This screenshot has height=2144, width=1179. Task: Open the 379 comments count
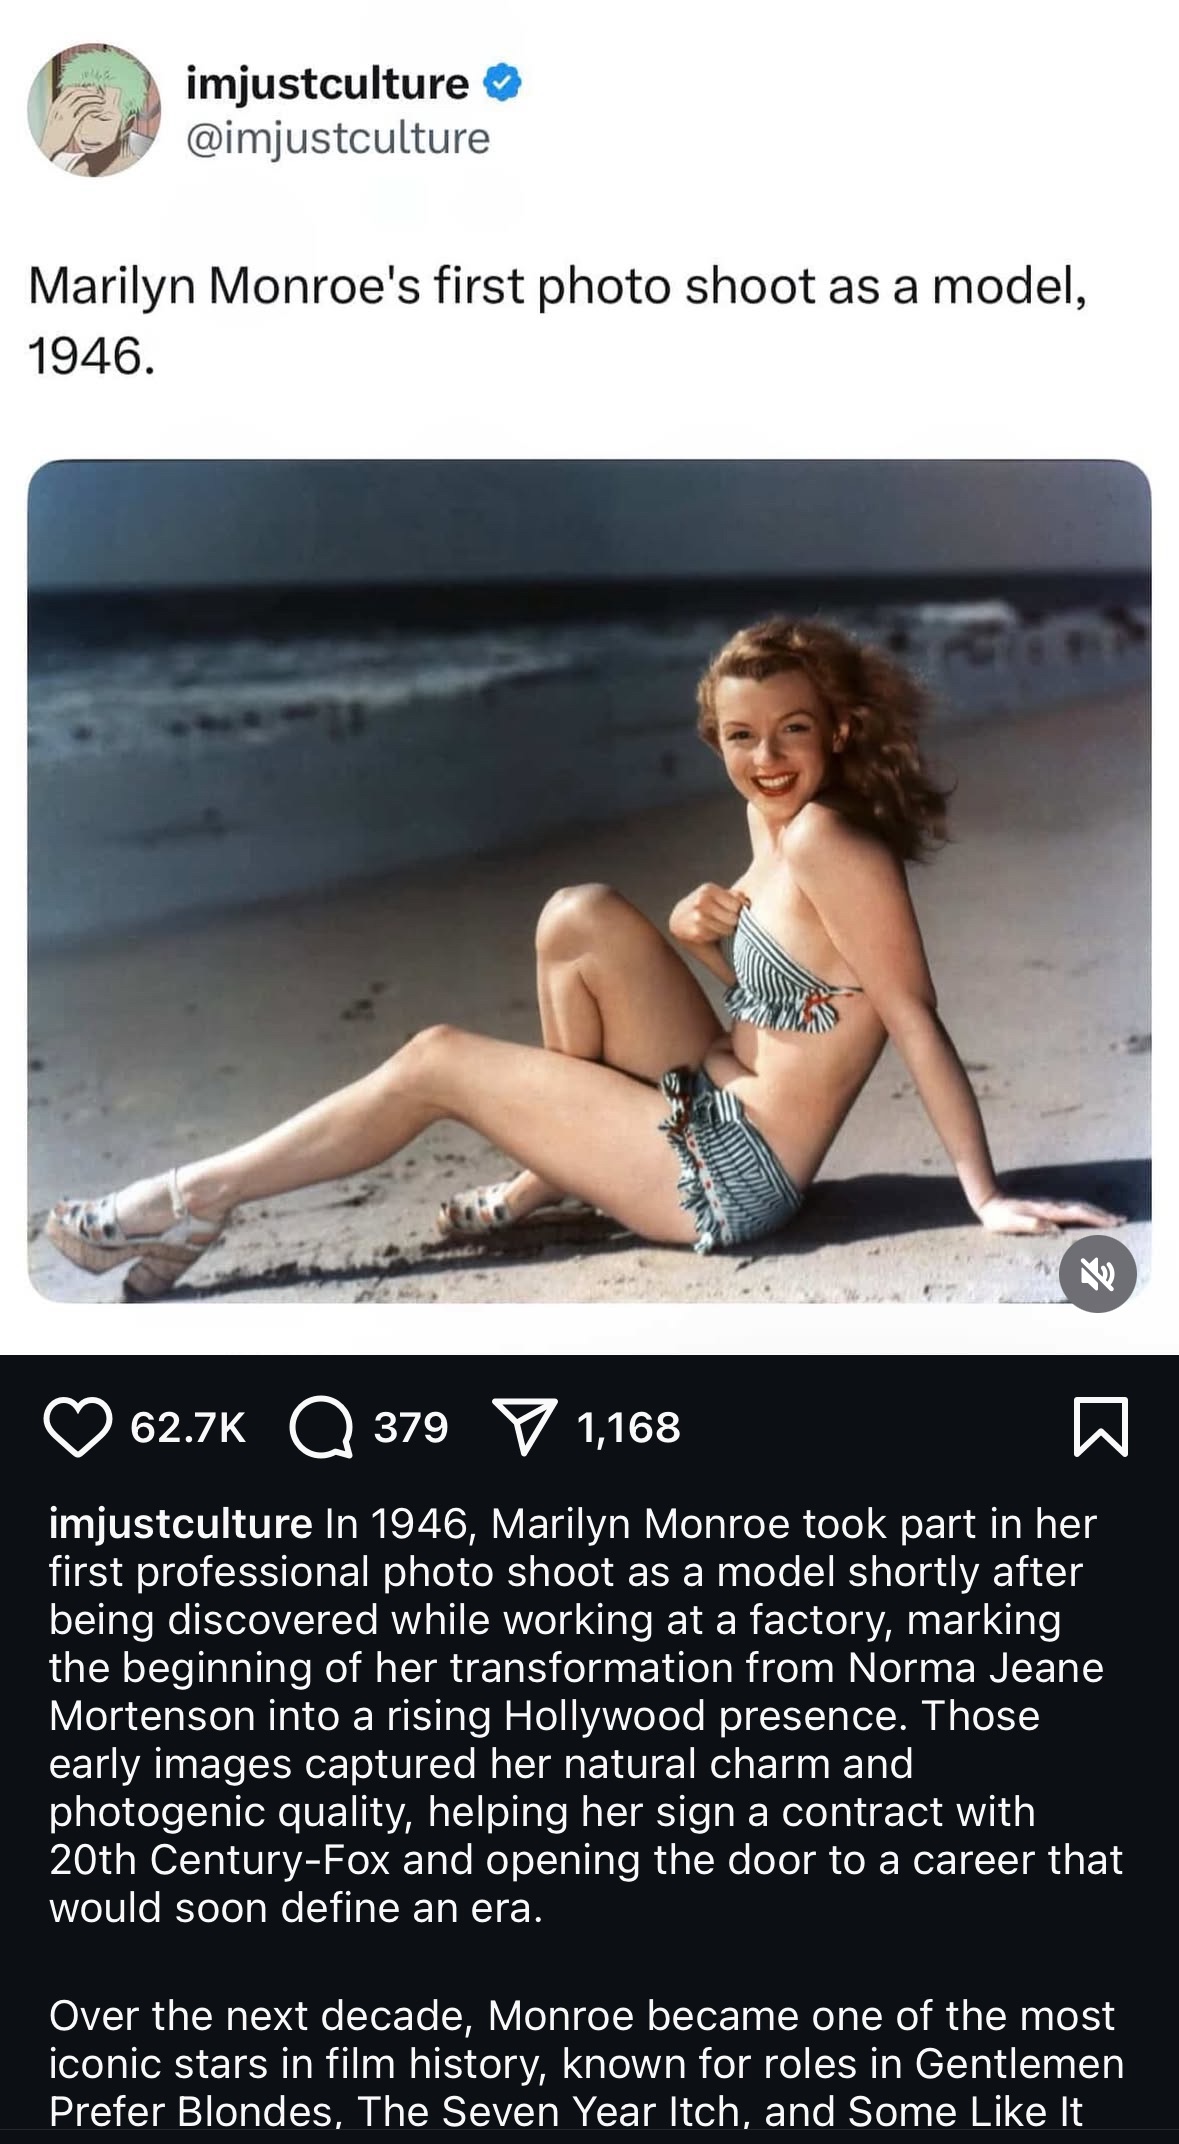click(x=411, y=1428)
